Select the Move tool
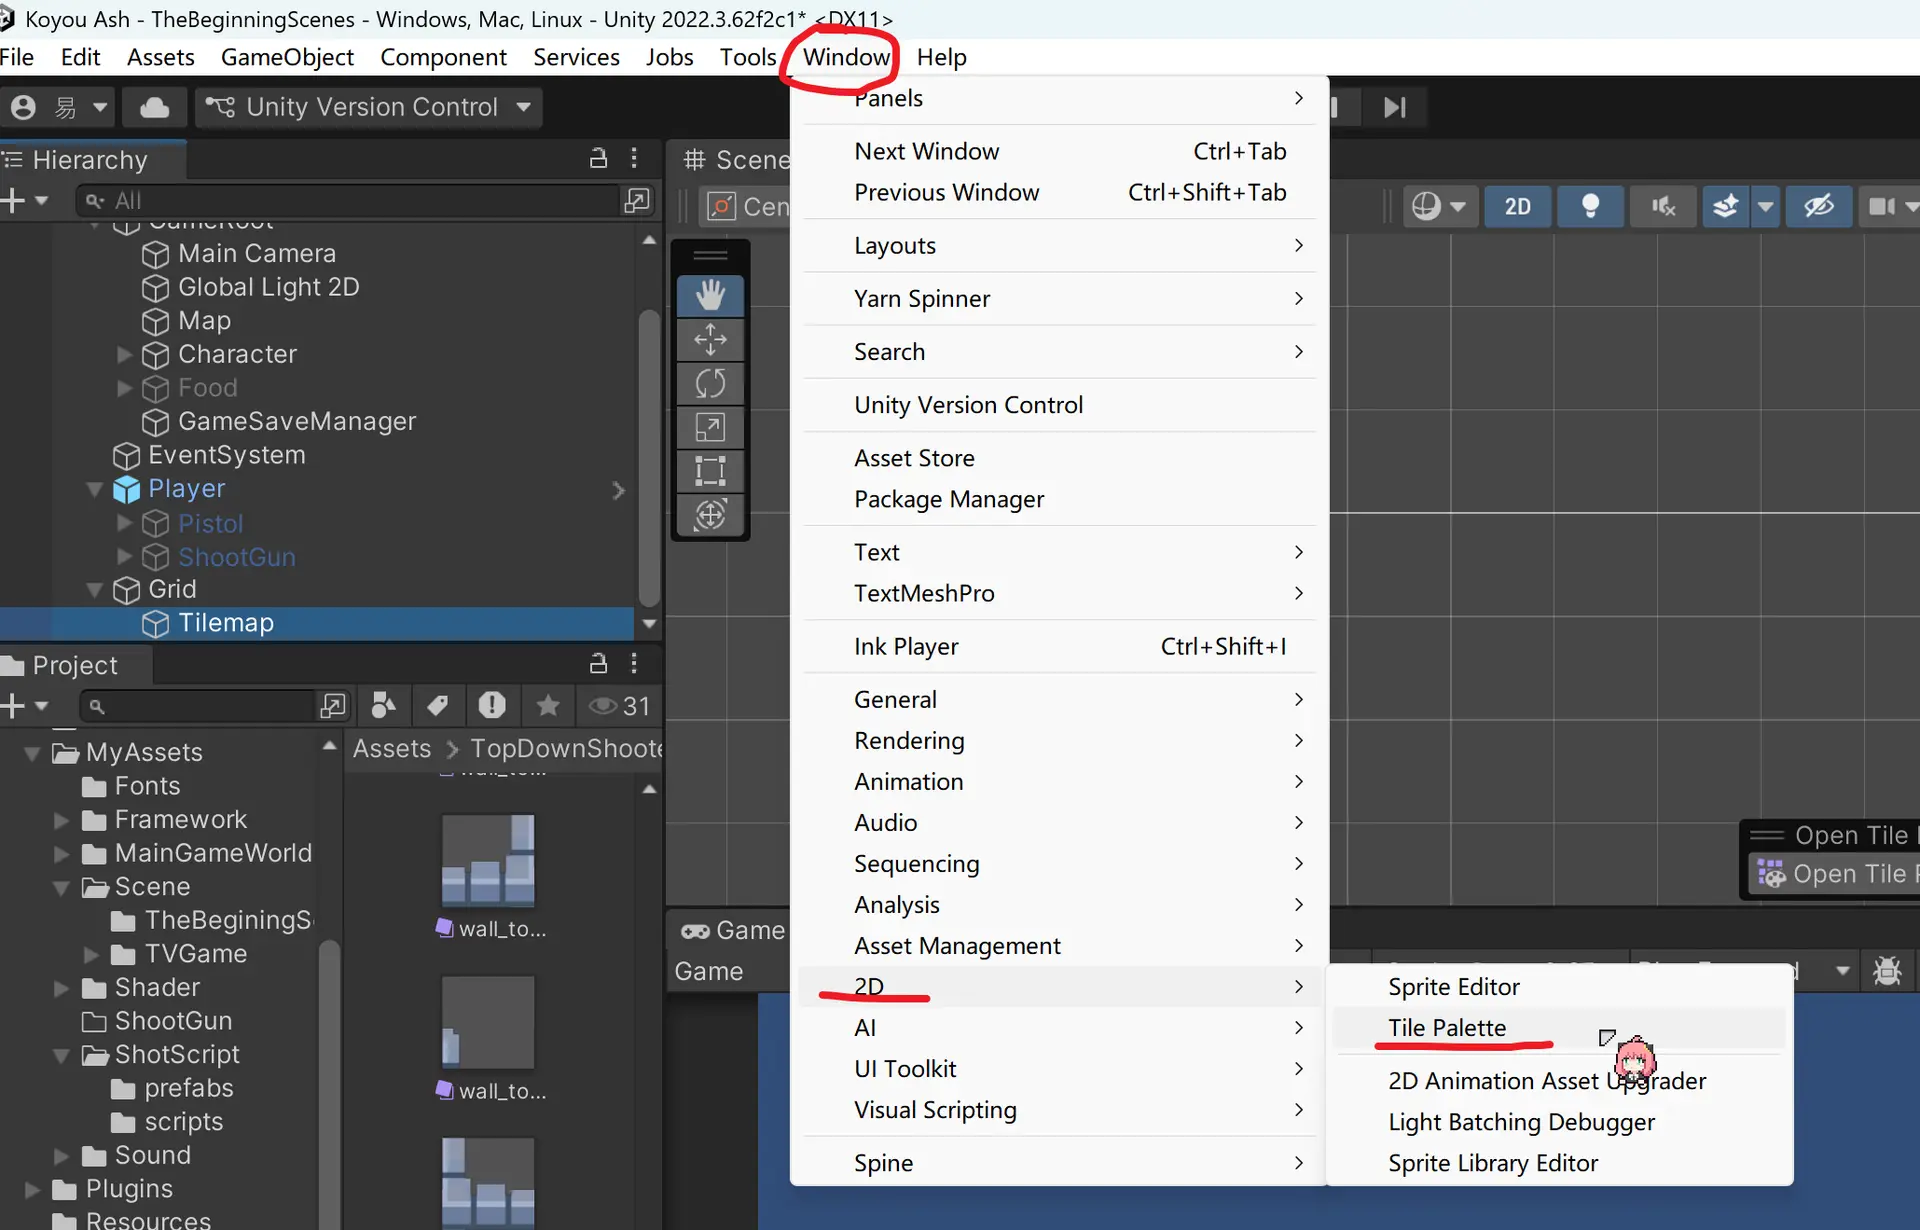Viewport: 1920px width, 1230px height. [710, 339]
